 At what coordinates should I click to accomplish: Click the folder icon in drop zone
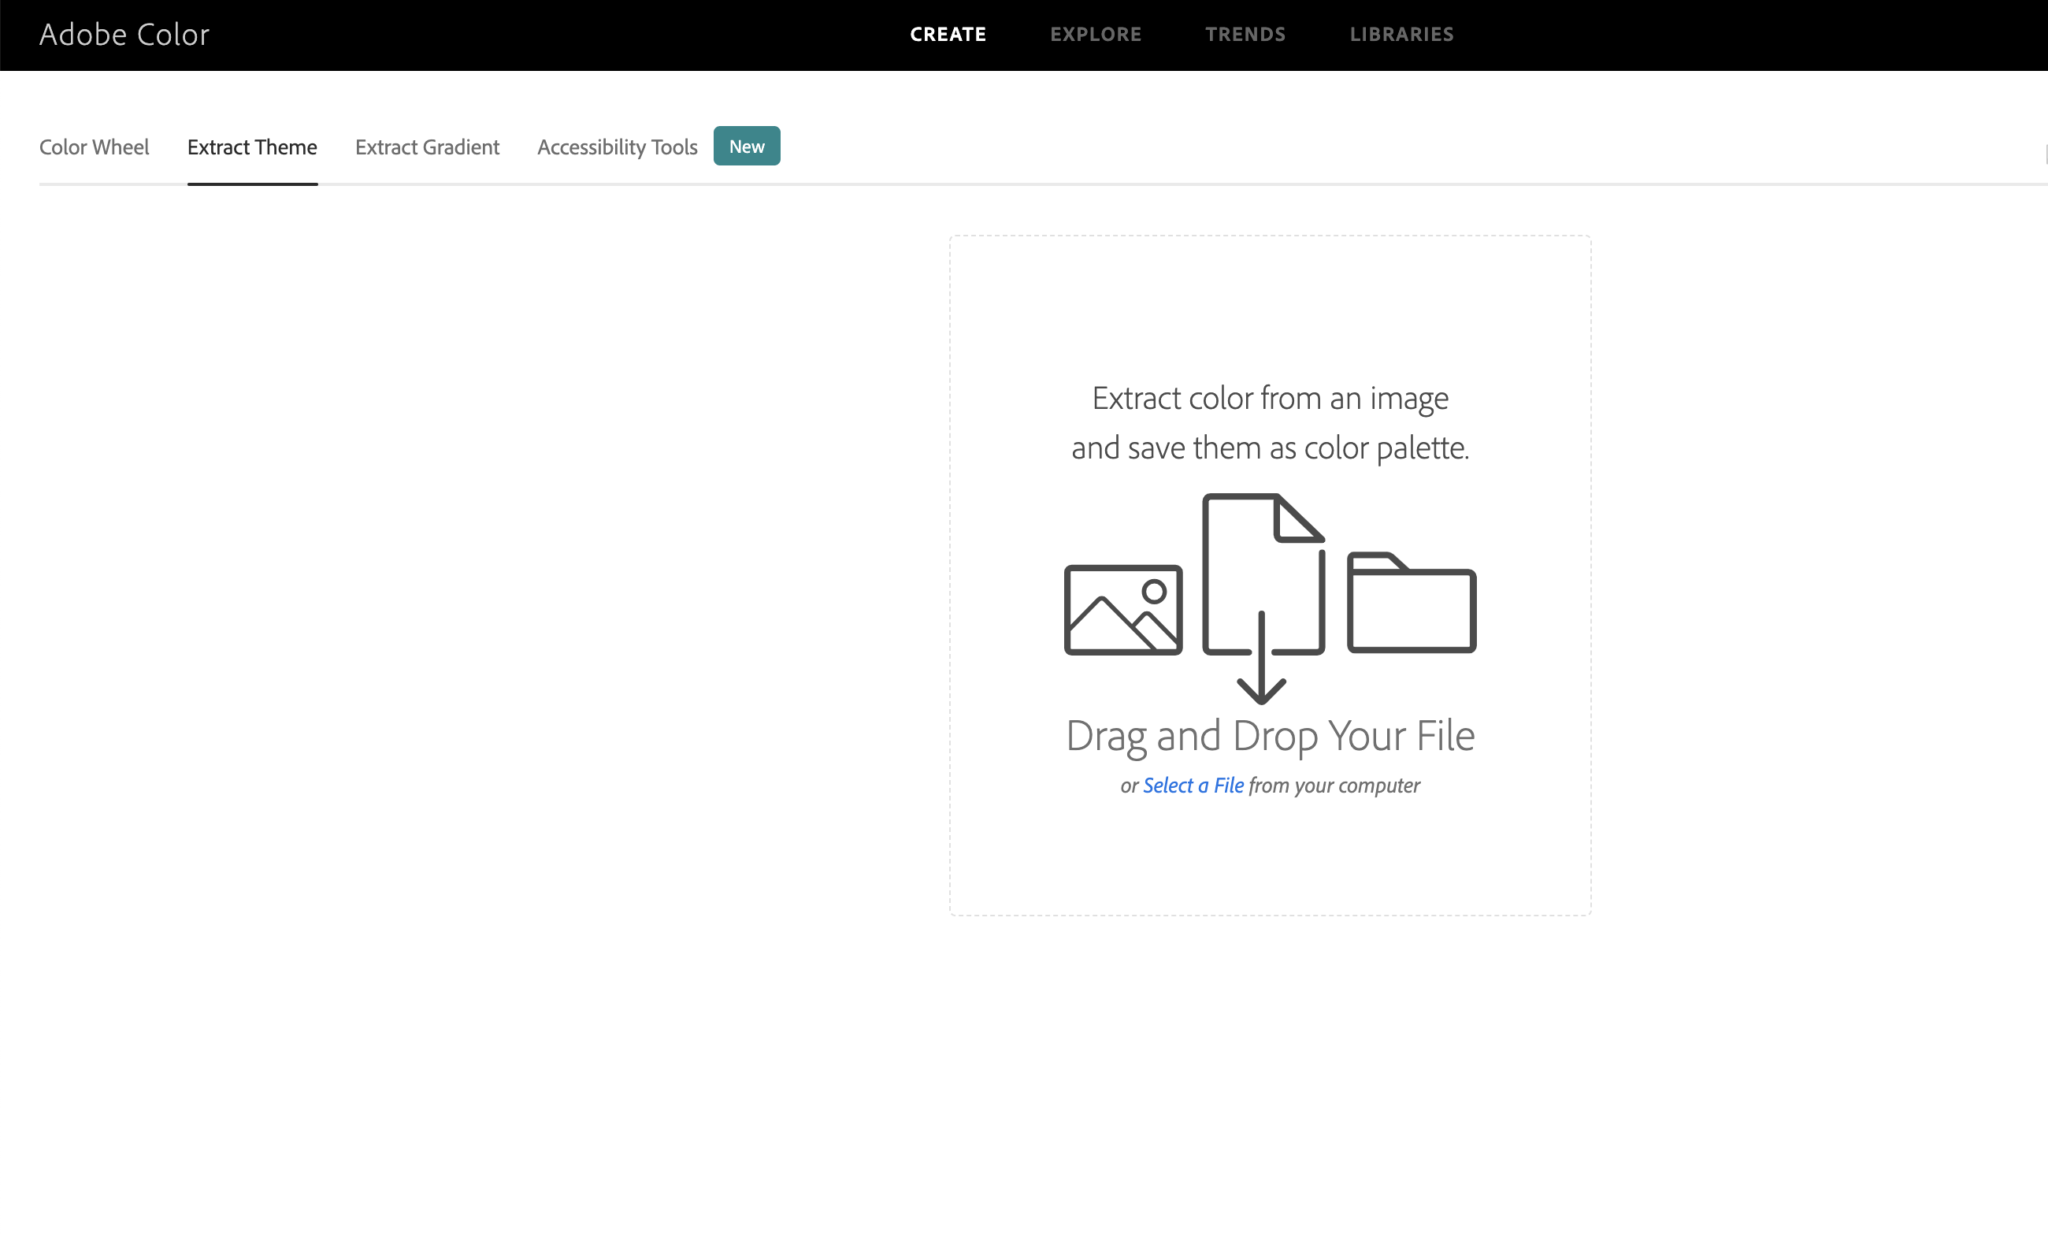(x=1411, y=602)
